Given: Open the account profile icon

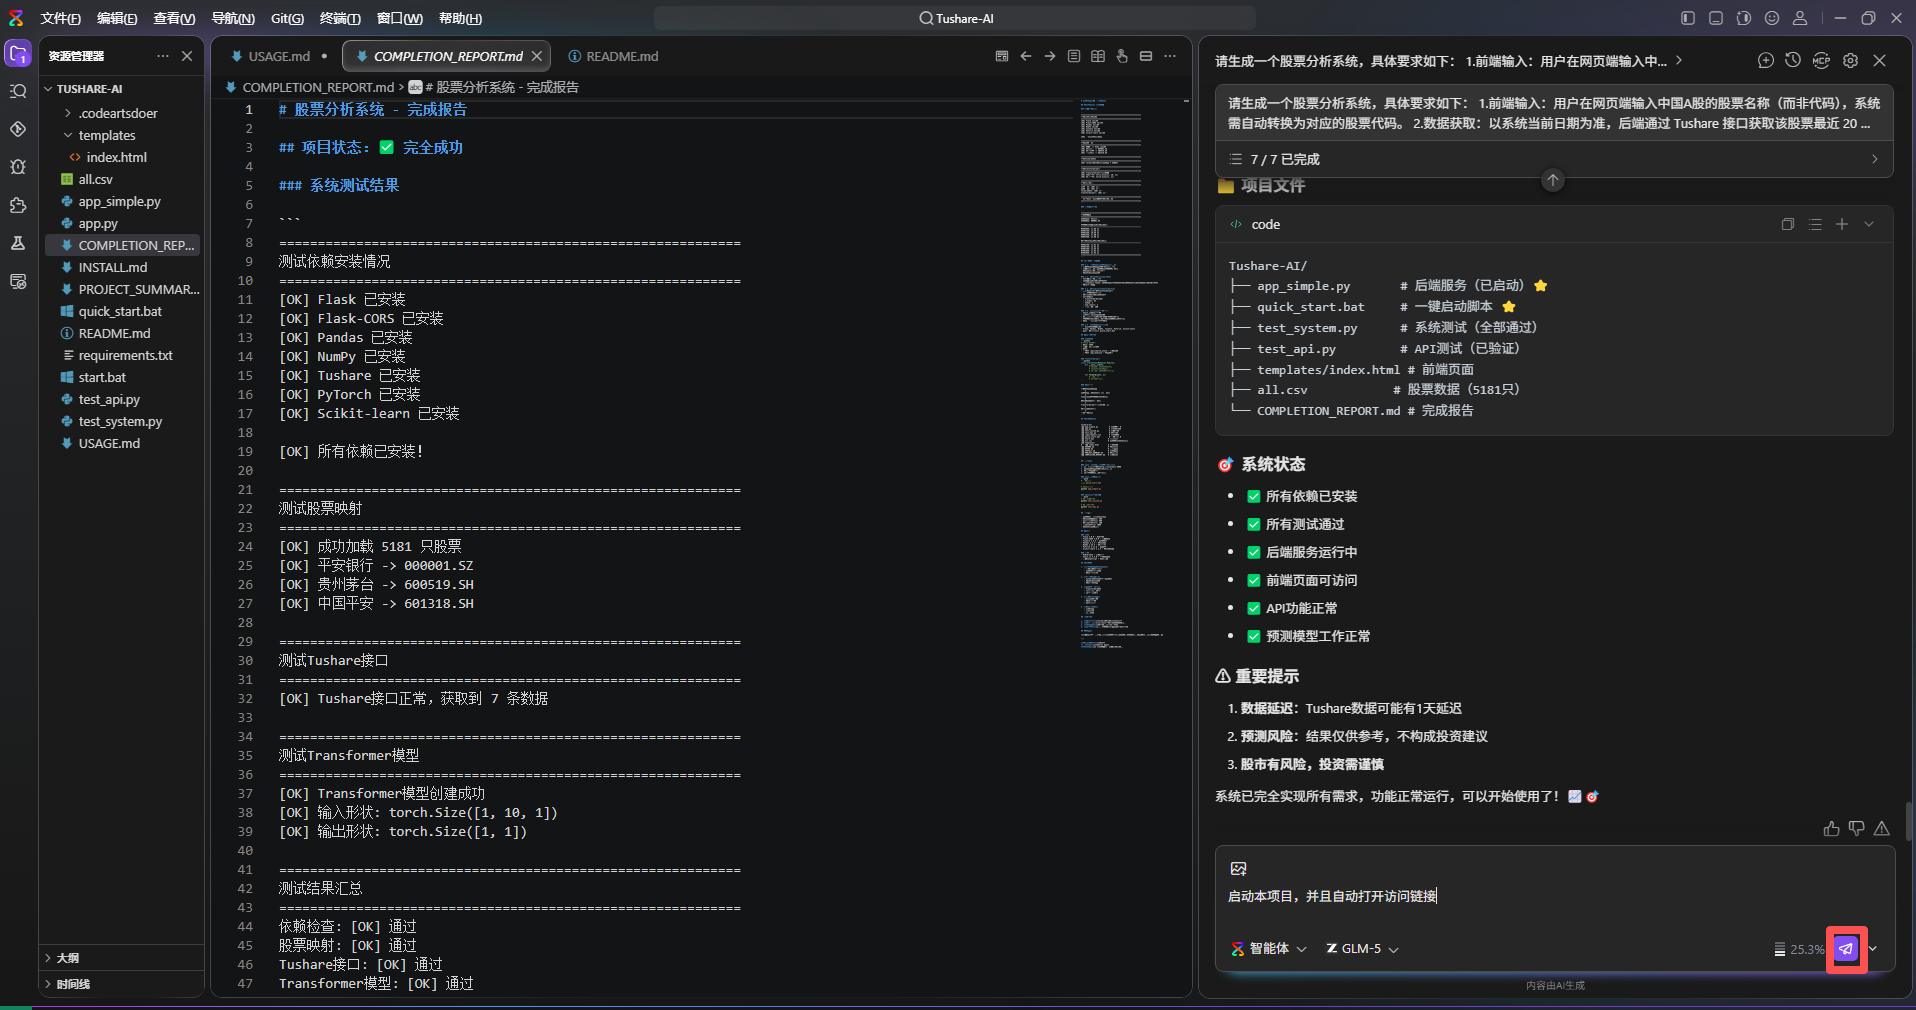Looking at the screenshot, I should click(x=1800, y=18).
